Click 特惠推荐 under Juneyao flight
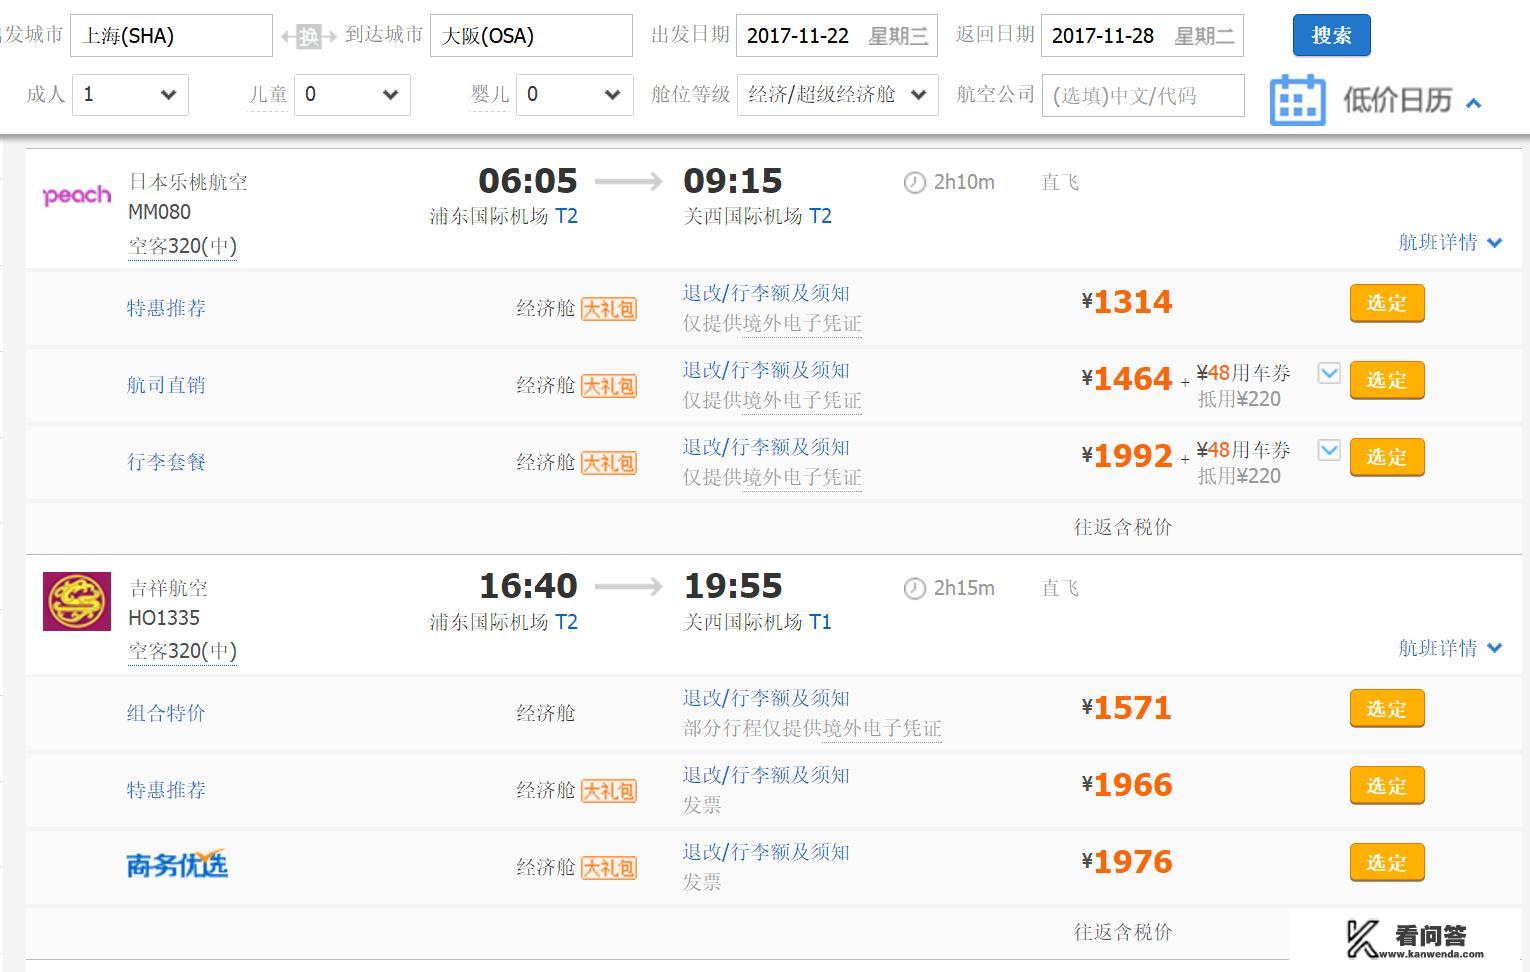Viewport: 1530px width, 972px height. 166,790
